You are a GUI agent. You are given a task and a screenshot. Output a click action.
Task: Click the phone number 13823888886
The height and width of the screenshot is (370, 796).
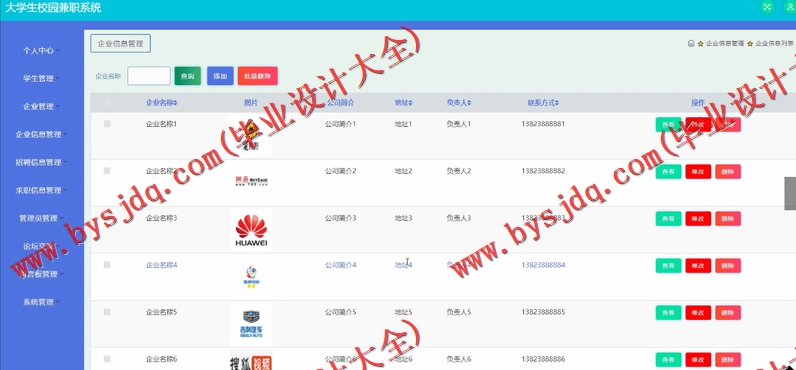[543, 359]
